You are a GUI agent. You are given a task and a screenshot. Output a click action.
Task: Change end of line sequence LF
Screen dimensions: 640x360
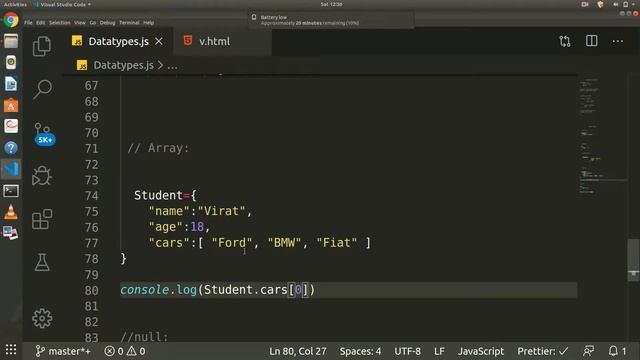[439, 351]
